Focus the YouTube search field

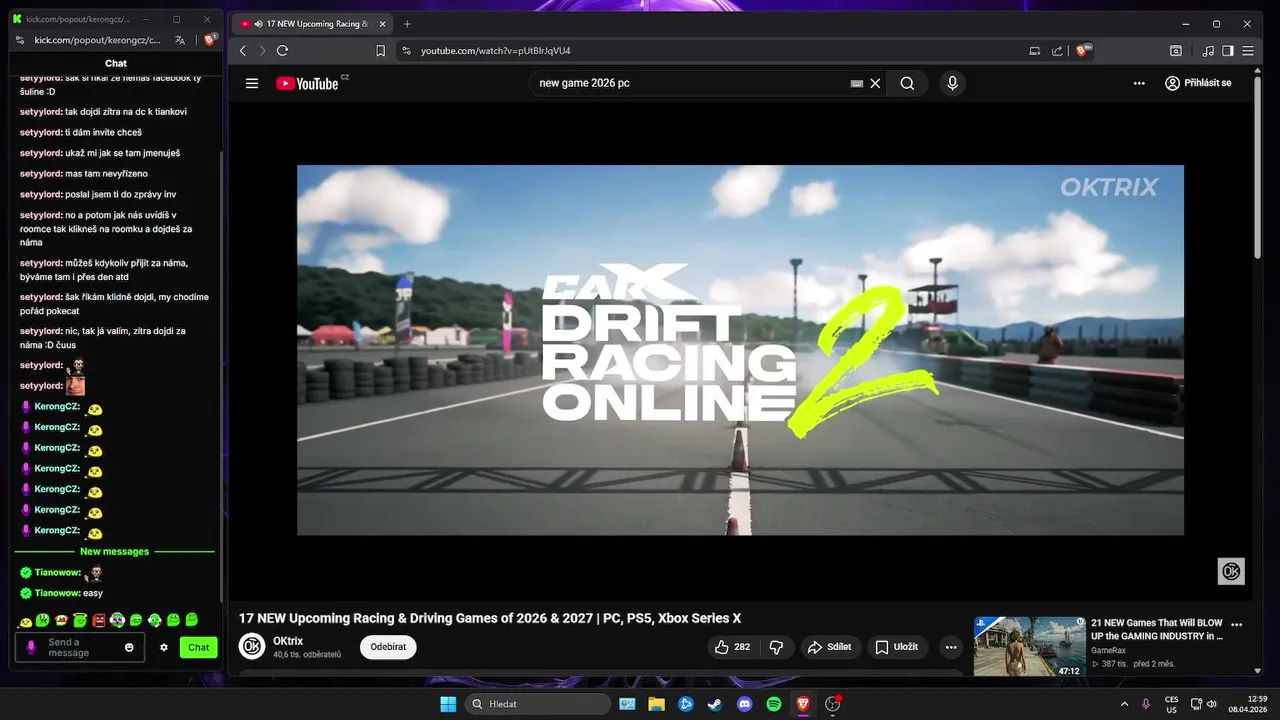pos(690,83)
